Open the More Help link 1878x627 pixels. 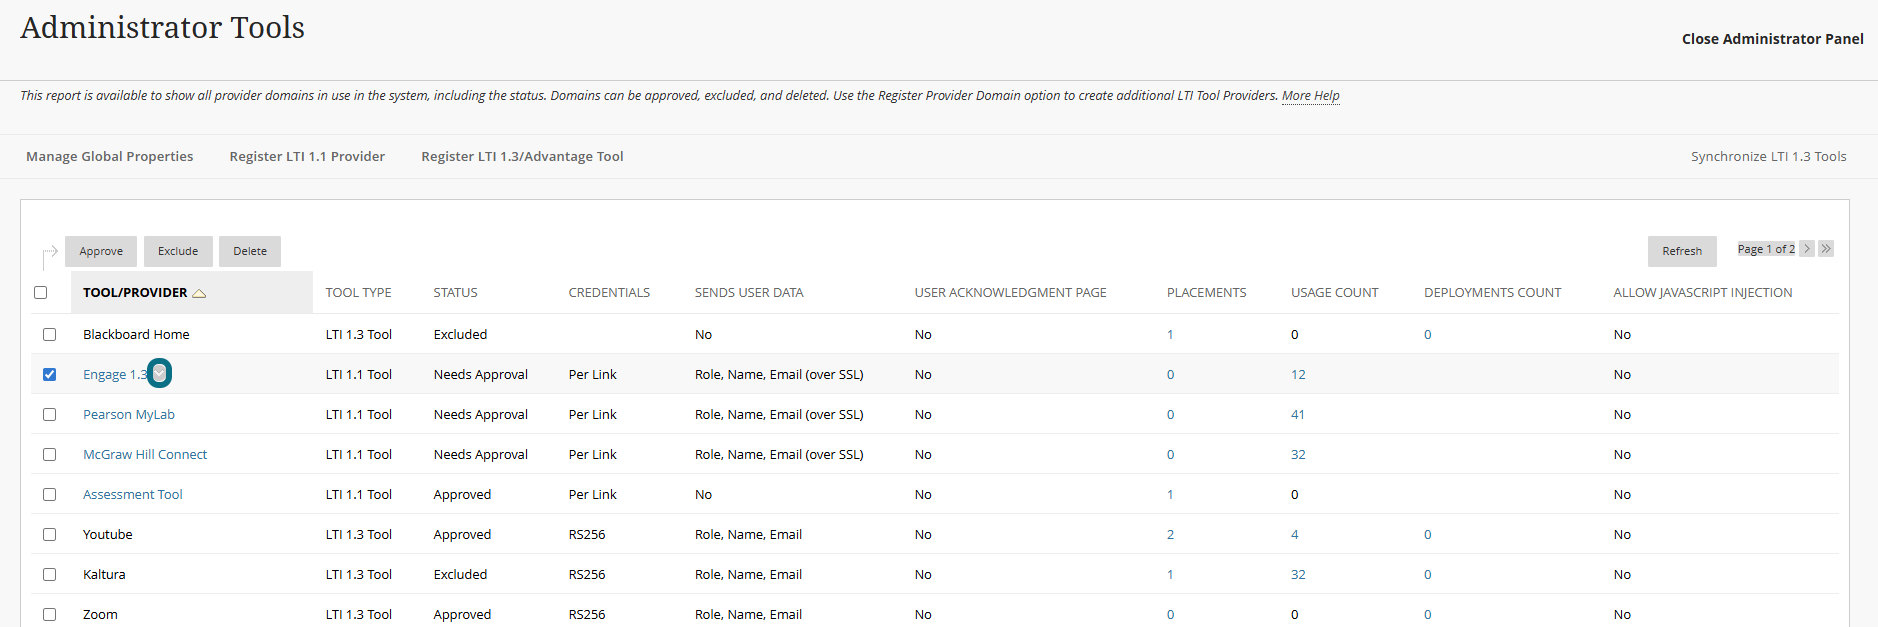(1310, 96)
